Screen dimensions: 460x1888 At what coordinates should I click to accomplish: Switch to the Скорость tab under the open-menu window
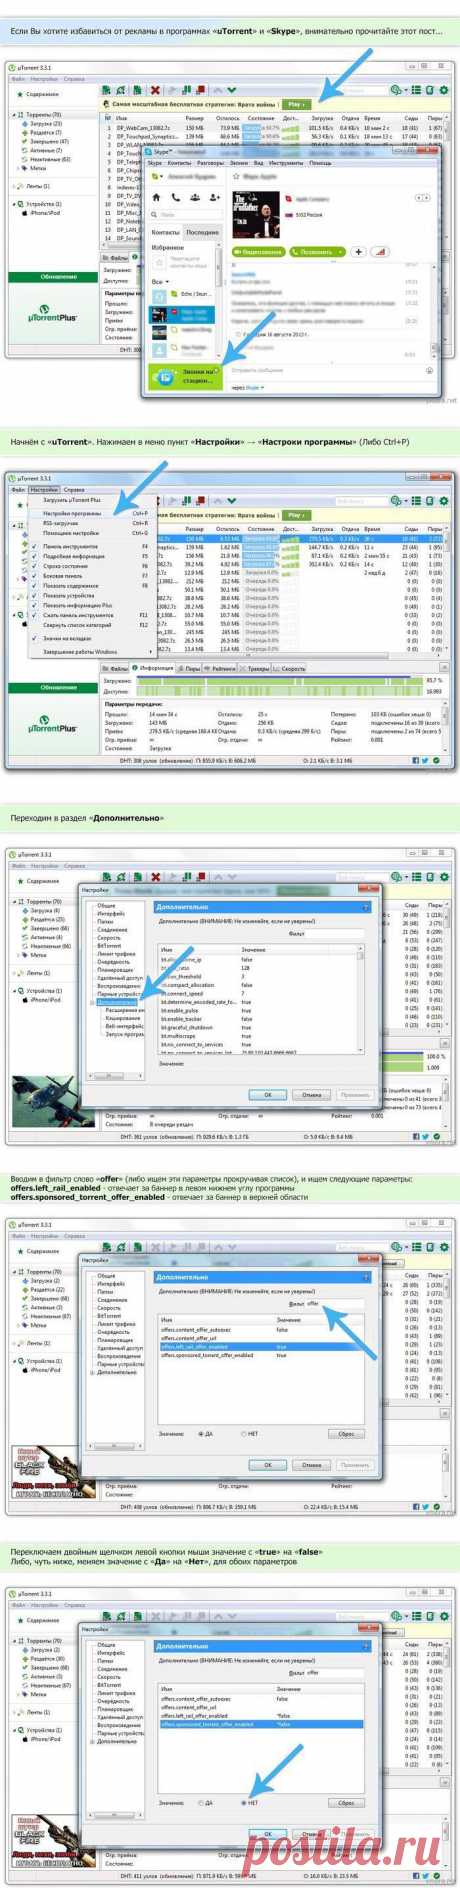pyautogui.click(x=290, y=668)
